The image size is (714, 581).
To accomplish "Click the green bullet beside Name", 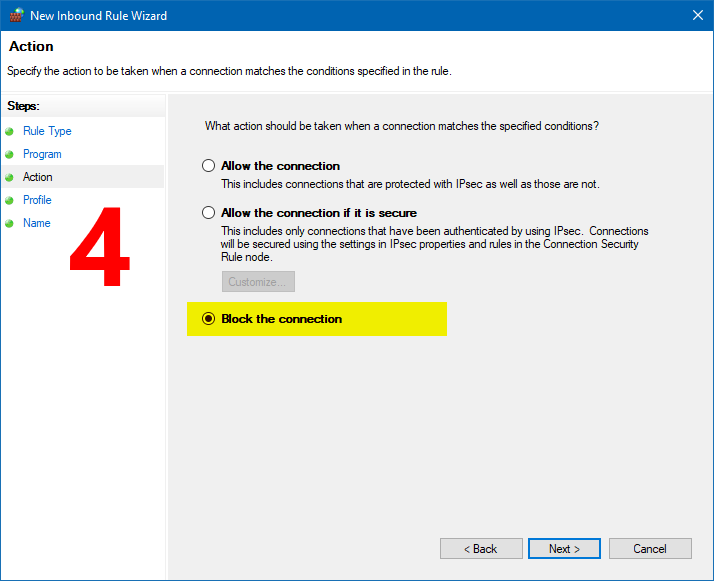I will [x=9, y=223].
